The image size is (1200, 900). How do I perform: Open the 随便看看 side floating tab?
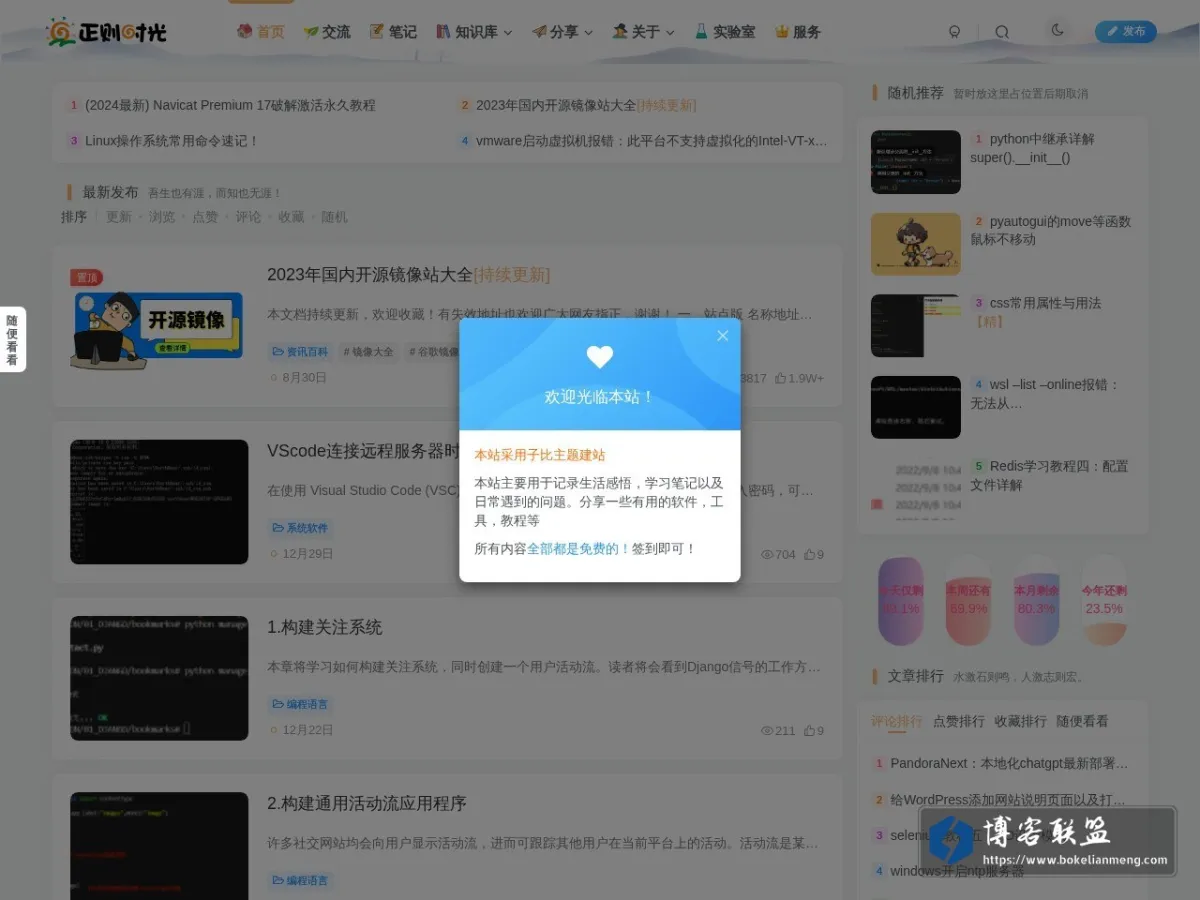12,340
